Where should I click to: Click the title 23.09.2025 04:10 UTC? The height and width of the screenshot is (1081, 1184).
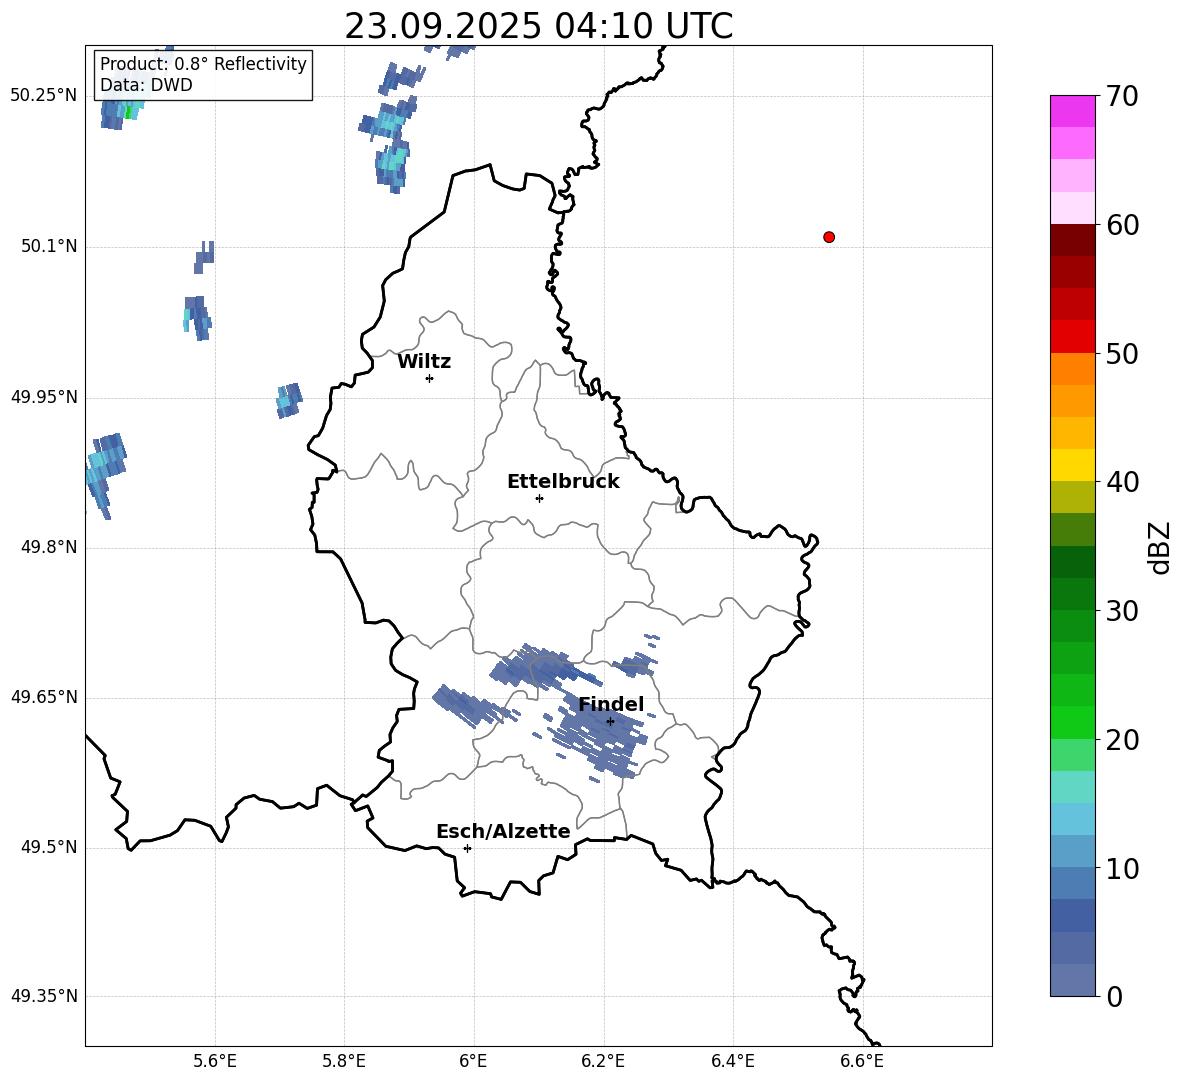coord(539,26)
